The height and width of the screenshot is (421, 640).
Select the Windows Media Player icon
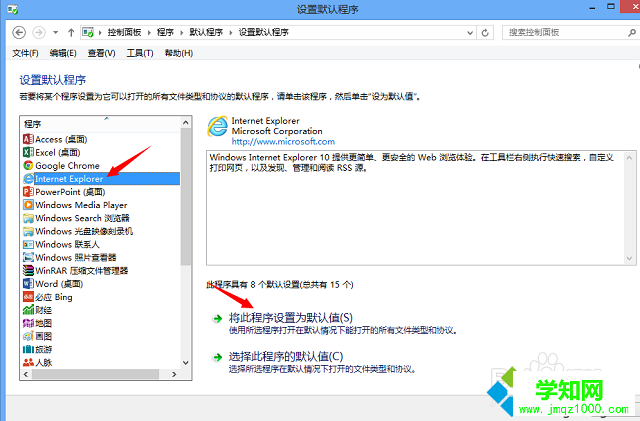click(28, 205)
